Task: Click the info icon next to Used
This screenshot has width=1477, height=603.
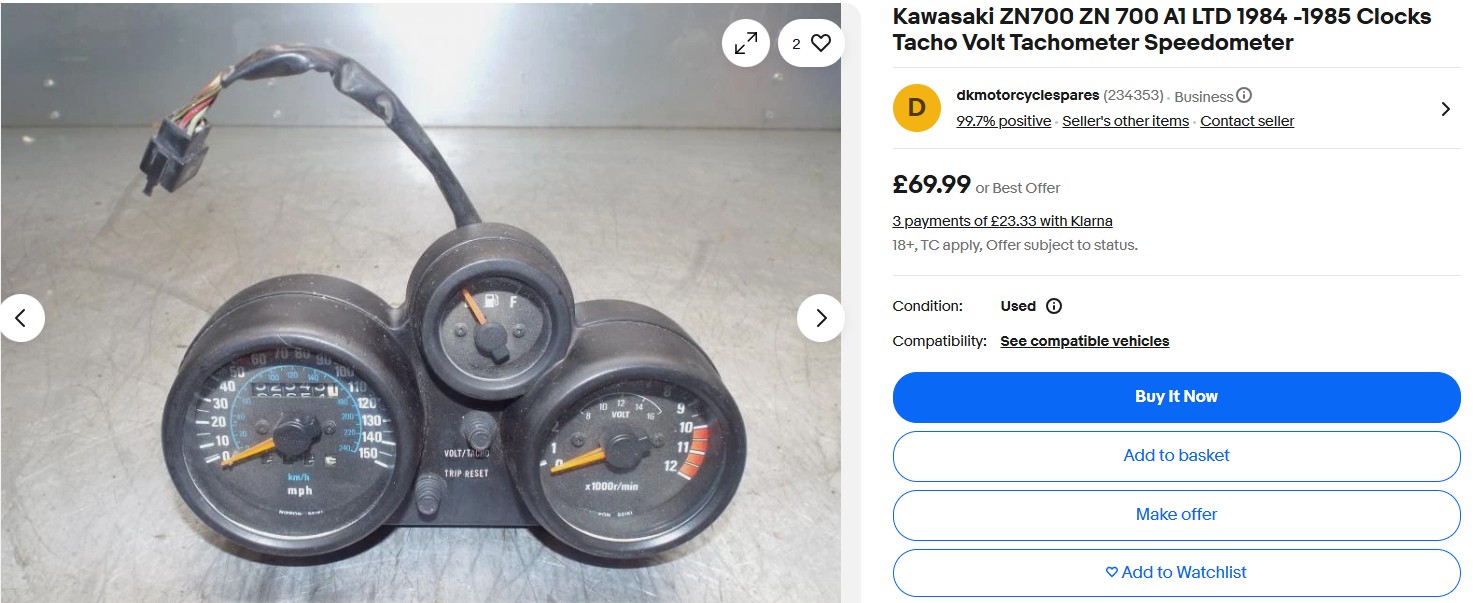Action: 1054,306
